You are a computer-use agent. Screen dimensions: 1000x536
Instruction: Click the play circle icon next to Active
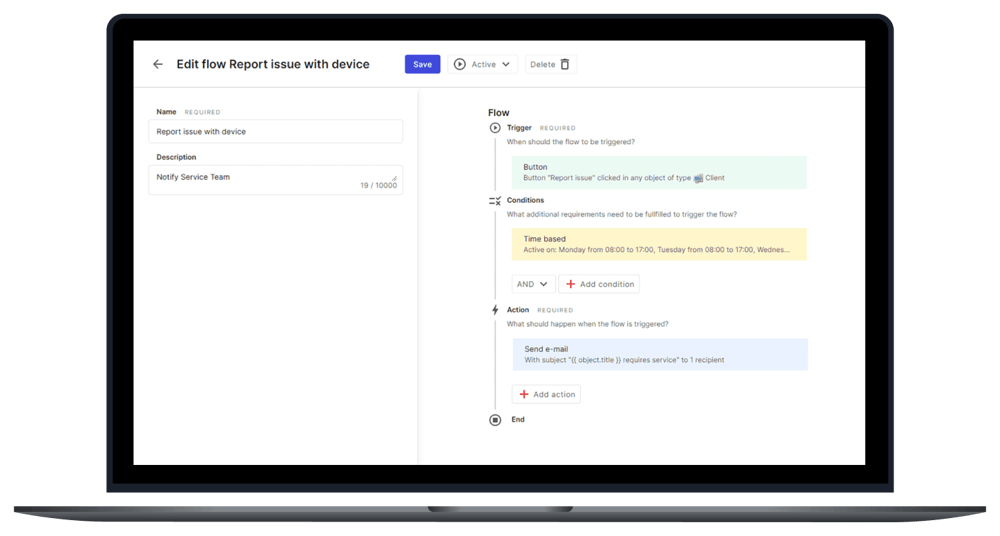tap(459, 64)
